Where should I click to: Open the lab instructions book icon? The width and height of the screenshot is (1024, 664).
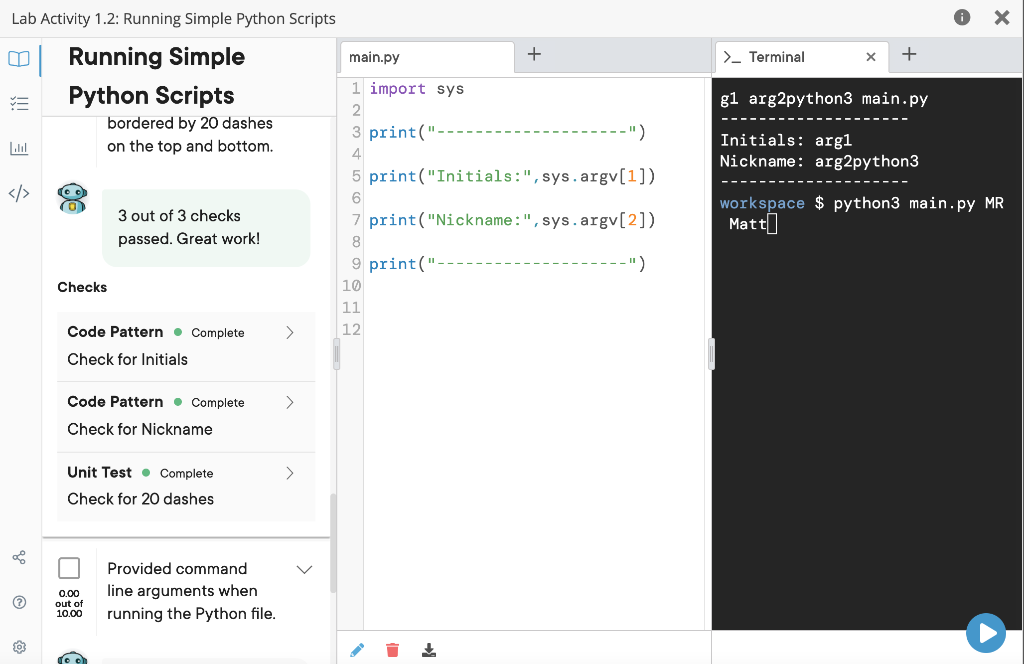(x=19, y=59)
